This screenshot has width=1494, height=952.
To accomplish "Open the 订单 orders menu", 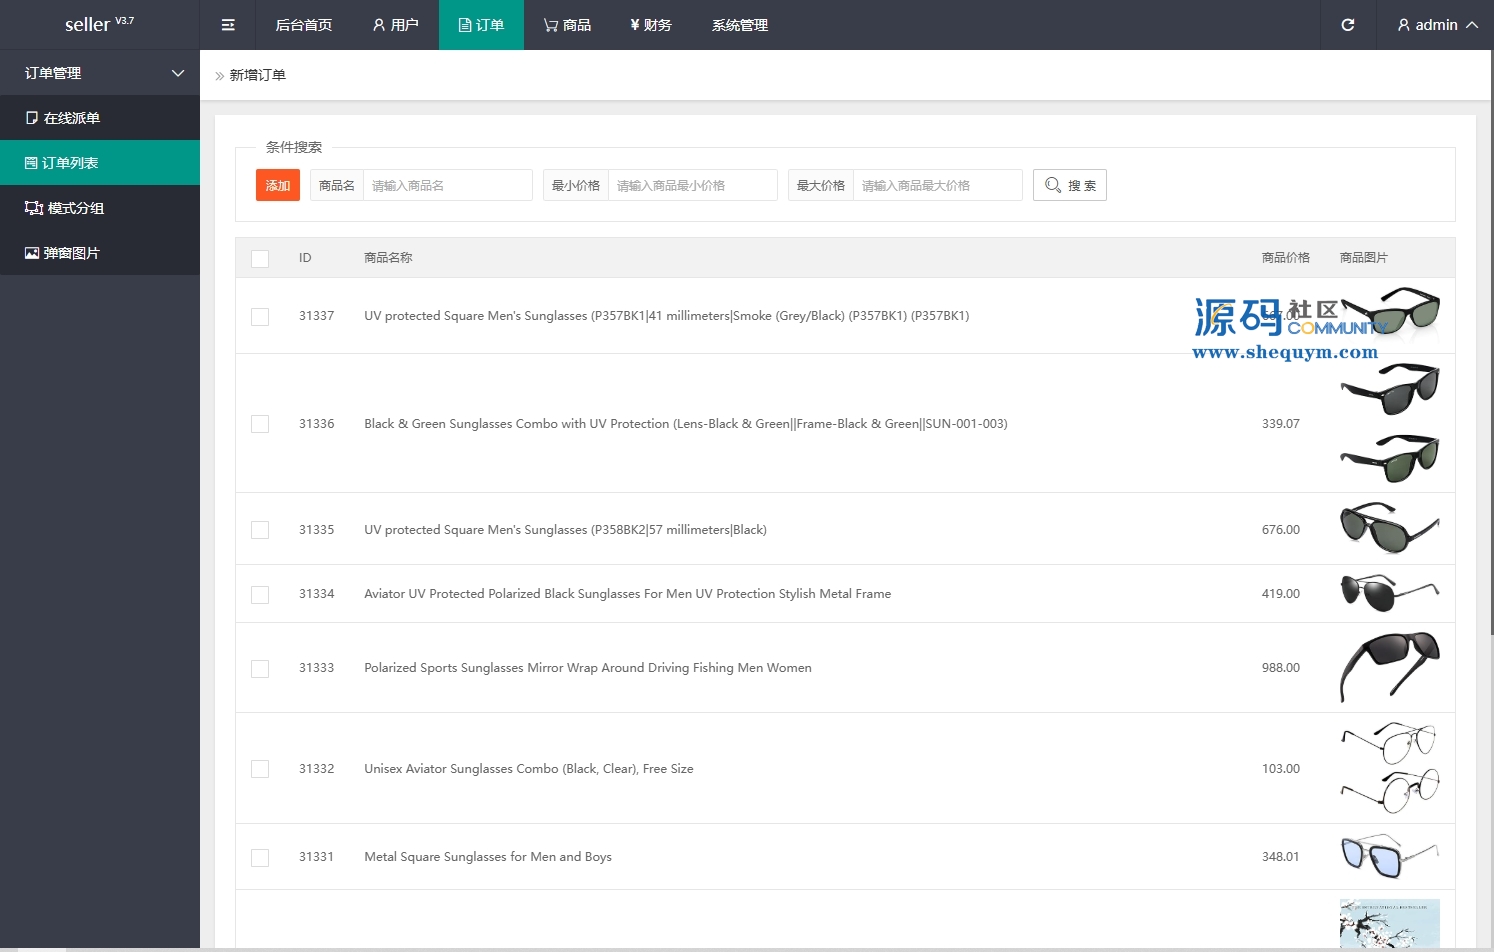I will [x=481, y=25].
